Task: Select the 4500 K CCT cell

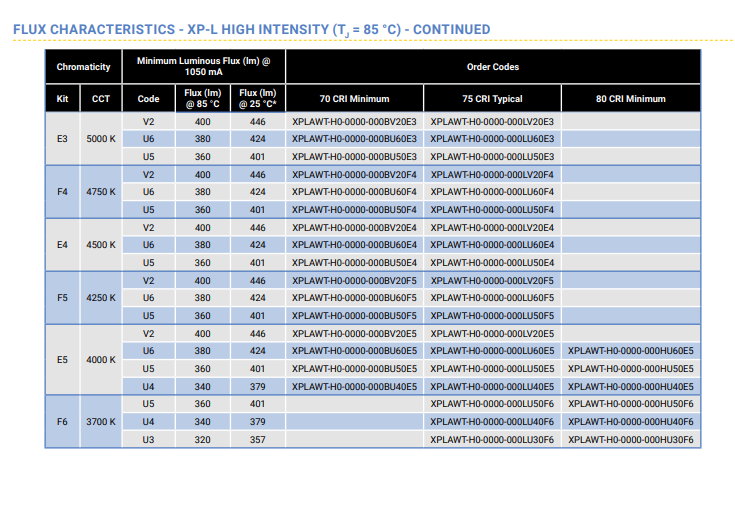Action: [101, 245]
